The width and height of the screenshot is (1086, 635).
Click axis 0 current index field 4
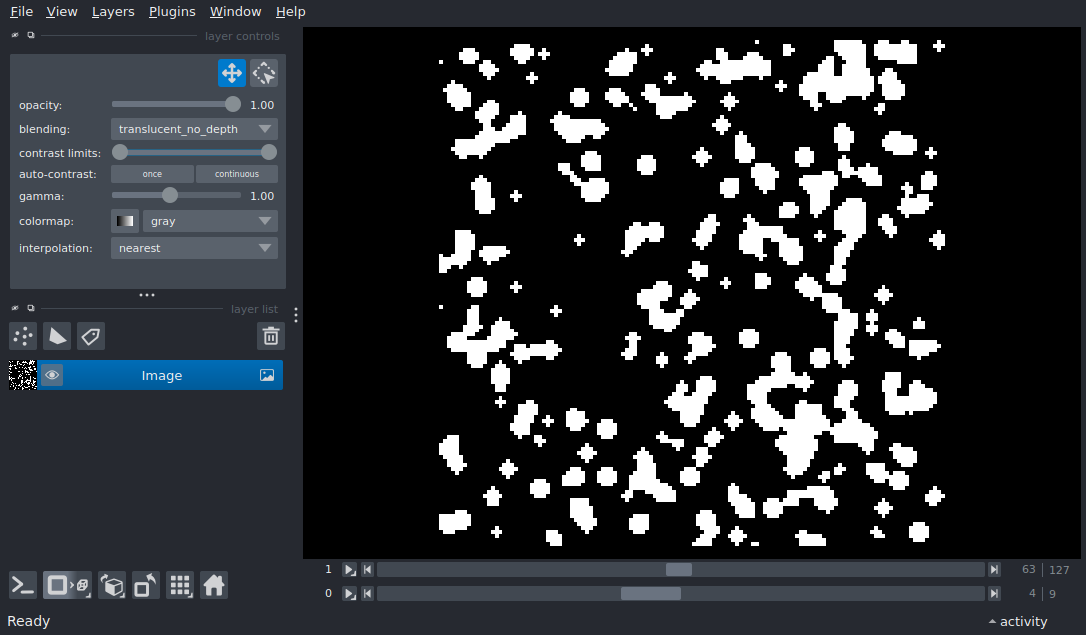[x=1031, y=593]
